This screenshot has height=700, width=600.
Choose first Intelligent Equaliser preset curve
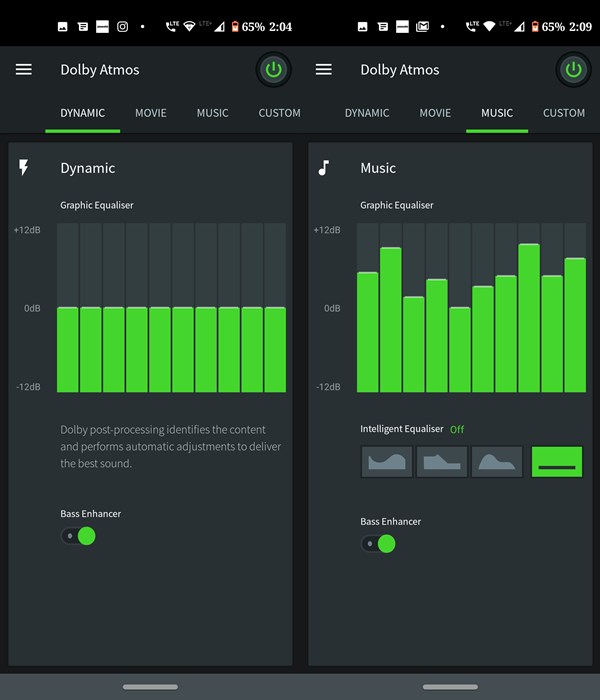[387, 462]
